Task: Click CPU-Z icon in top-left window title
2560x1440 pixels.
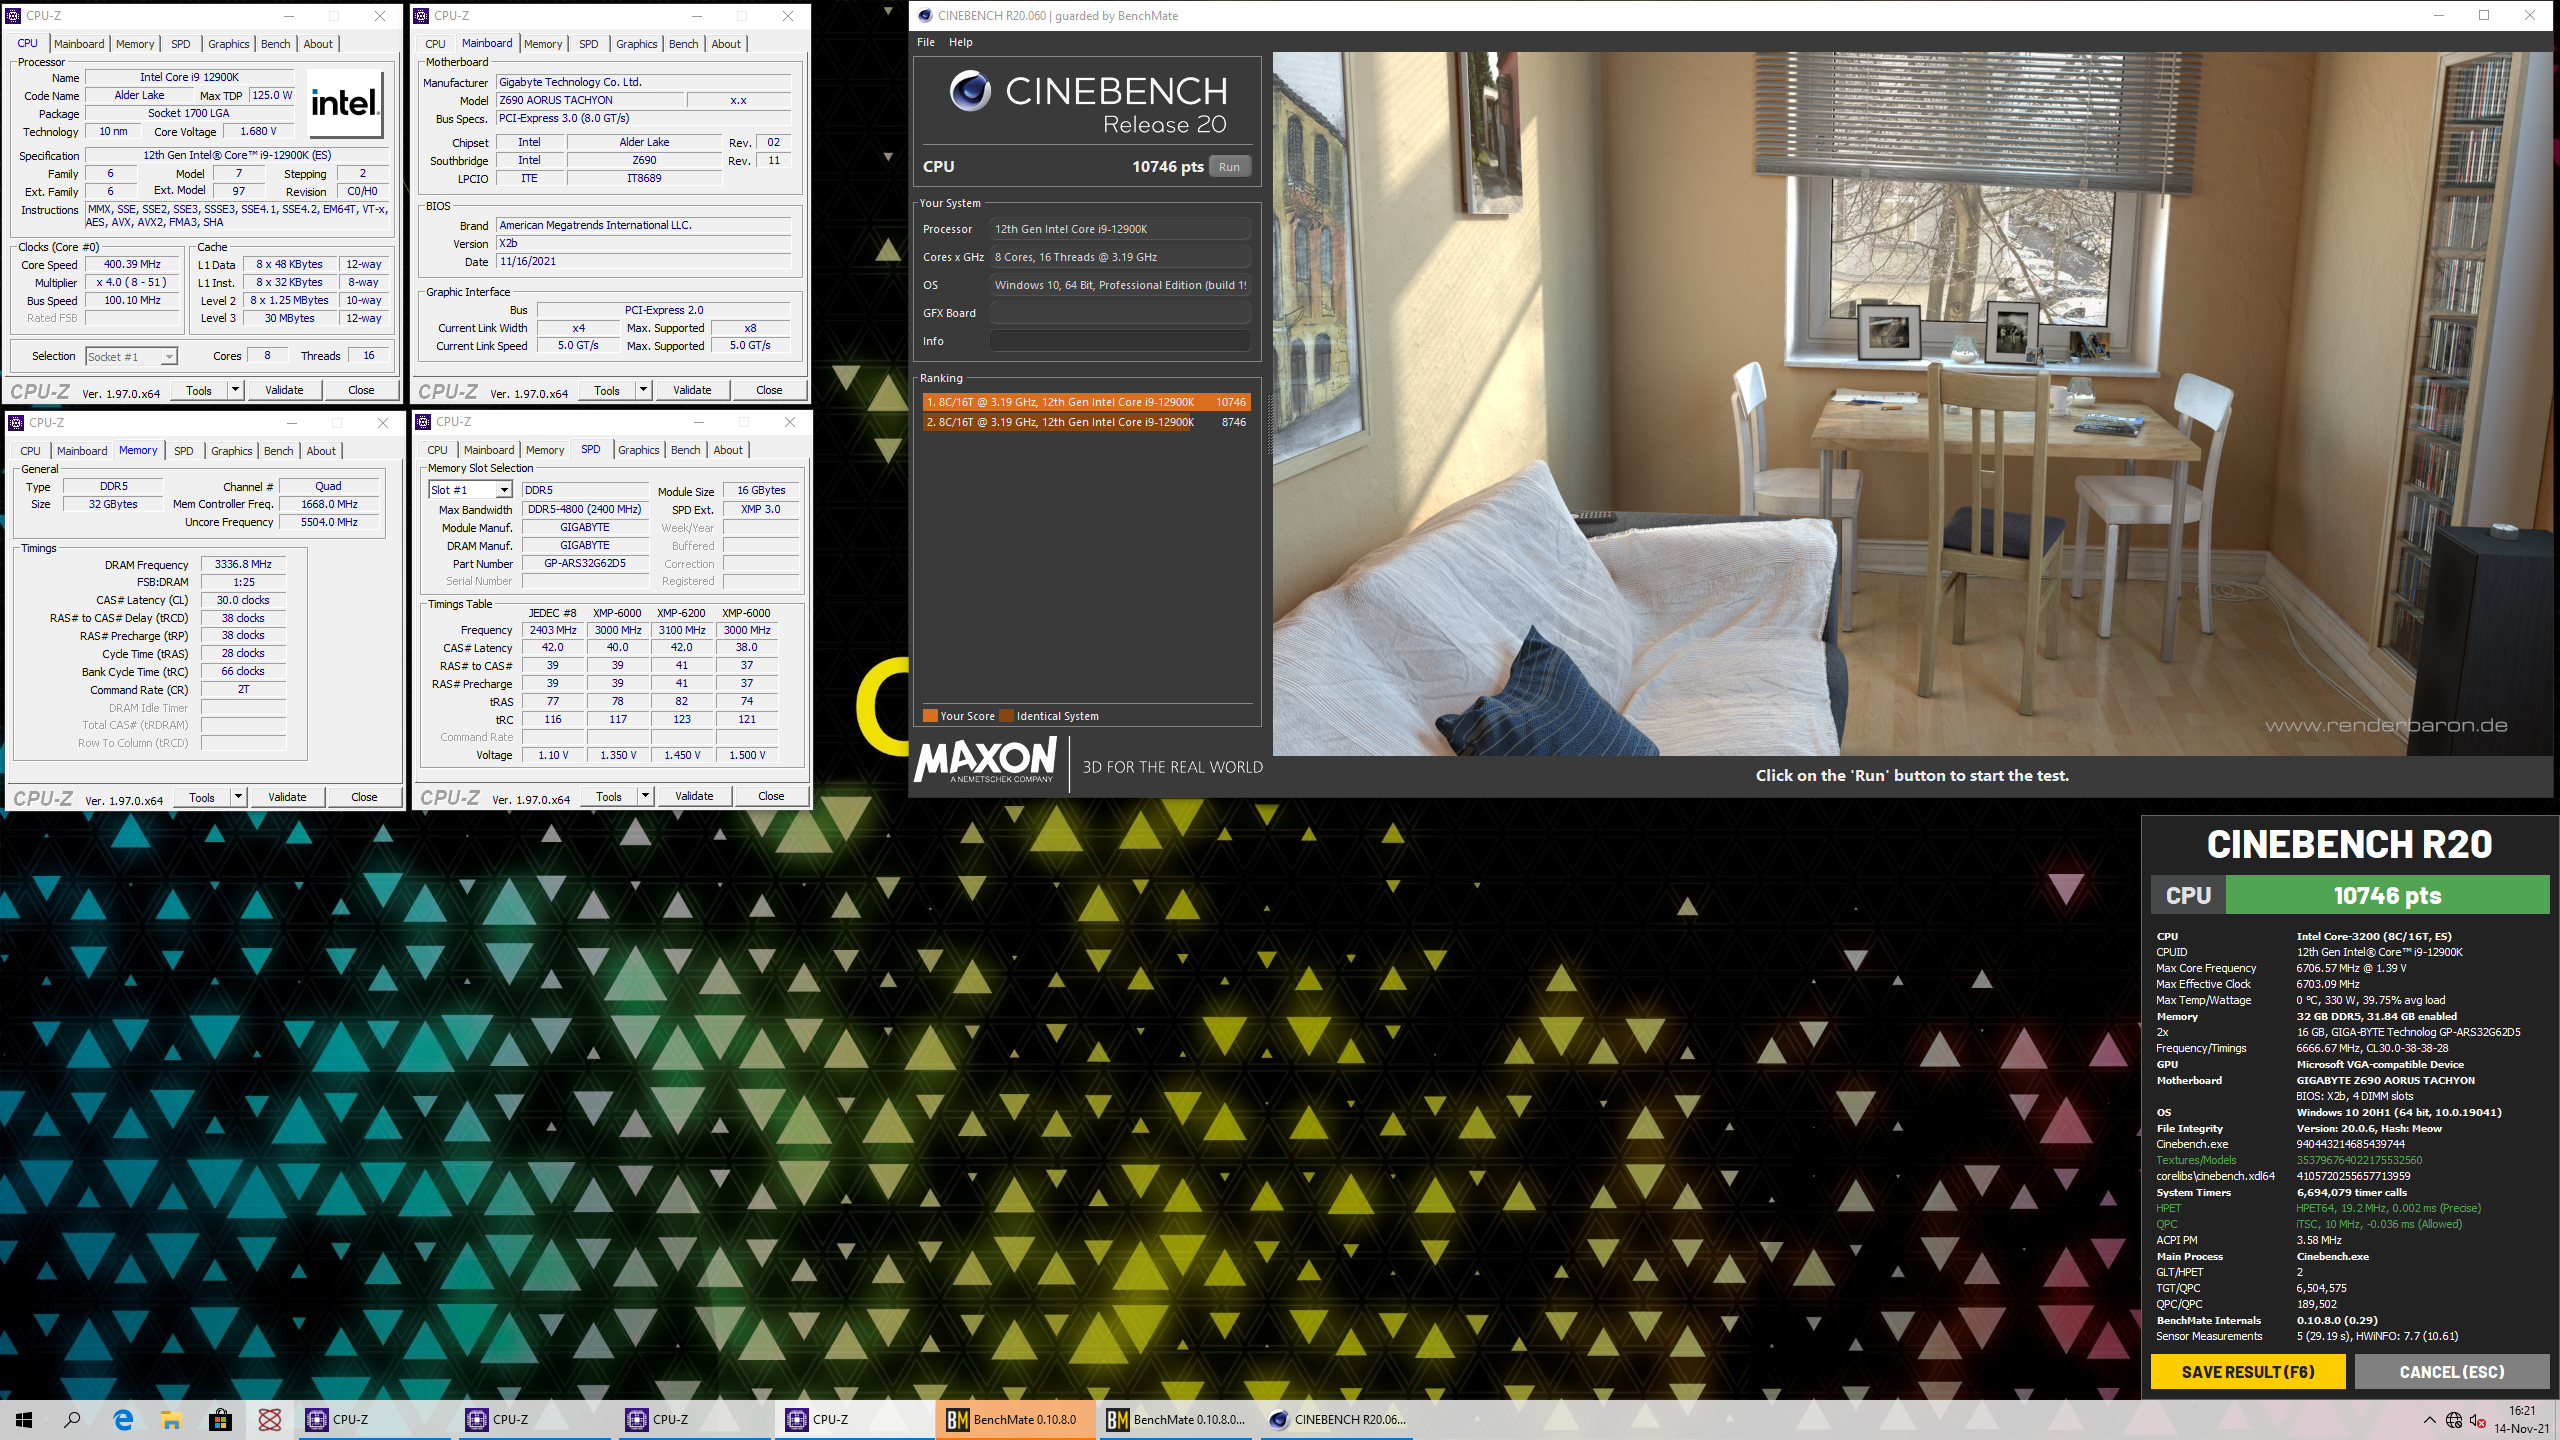Action: (x=13, y=15)
